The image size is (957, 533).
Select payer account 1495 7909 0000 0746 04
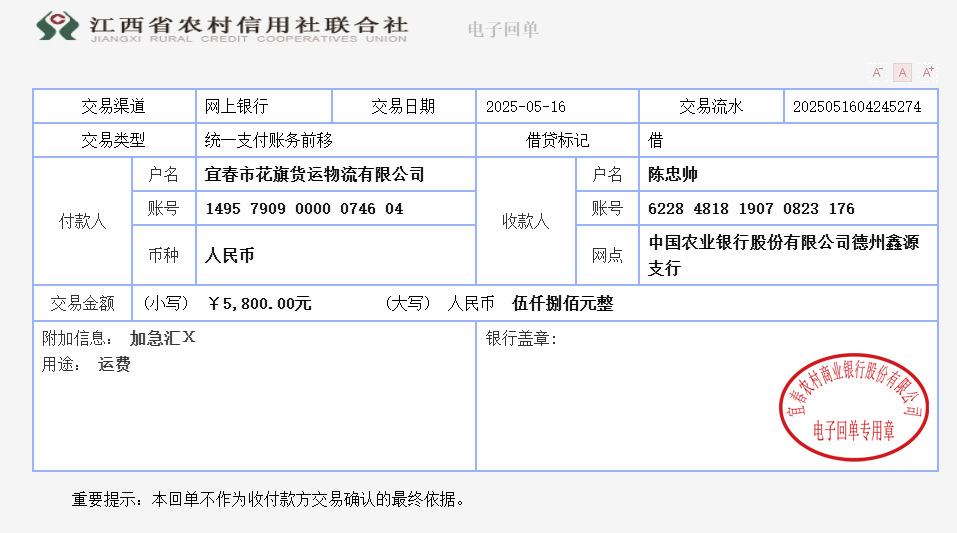pyautogui.click(x=305, y=209)
